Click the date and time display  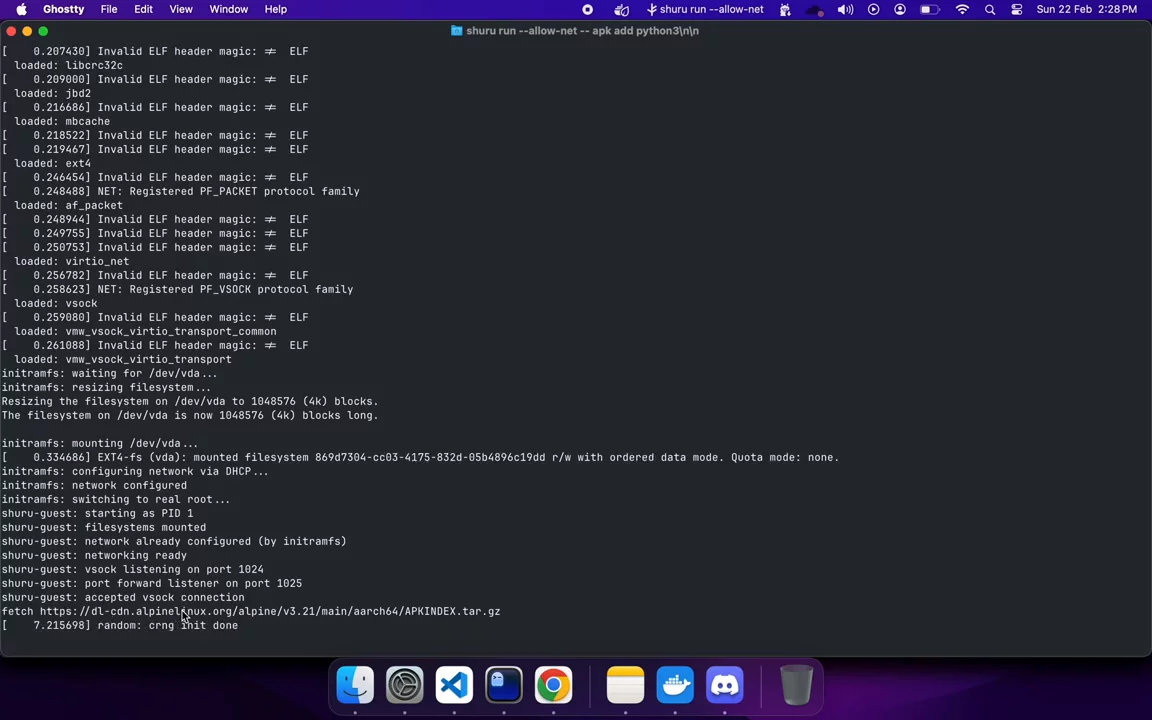point(1086,9)
